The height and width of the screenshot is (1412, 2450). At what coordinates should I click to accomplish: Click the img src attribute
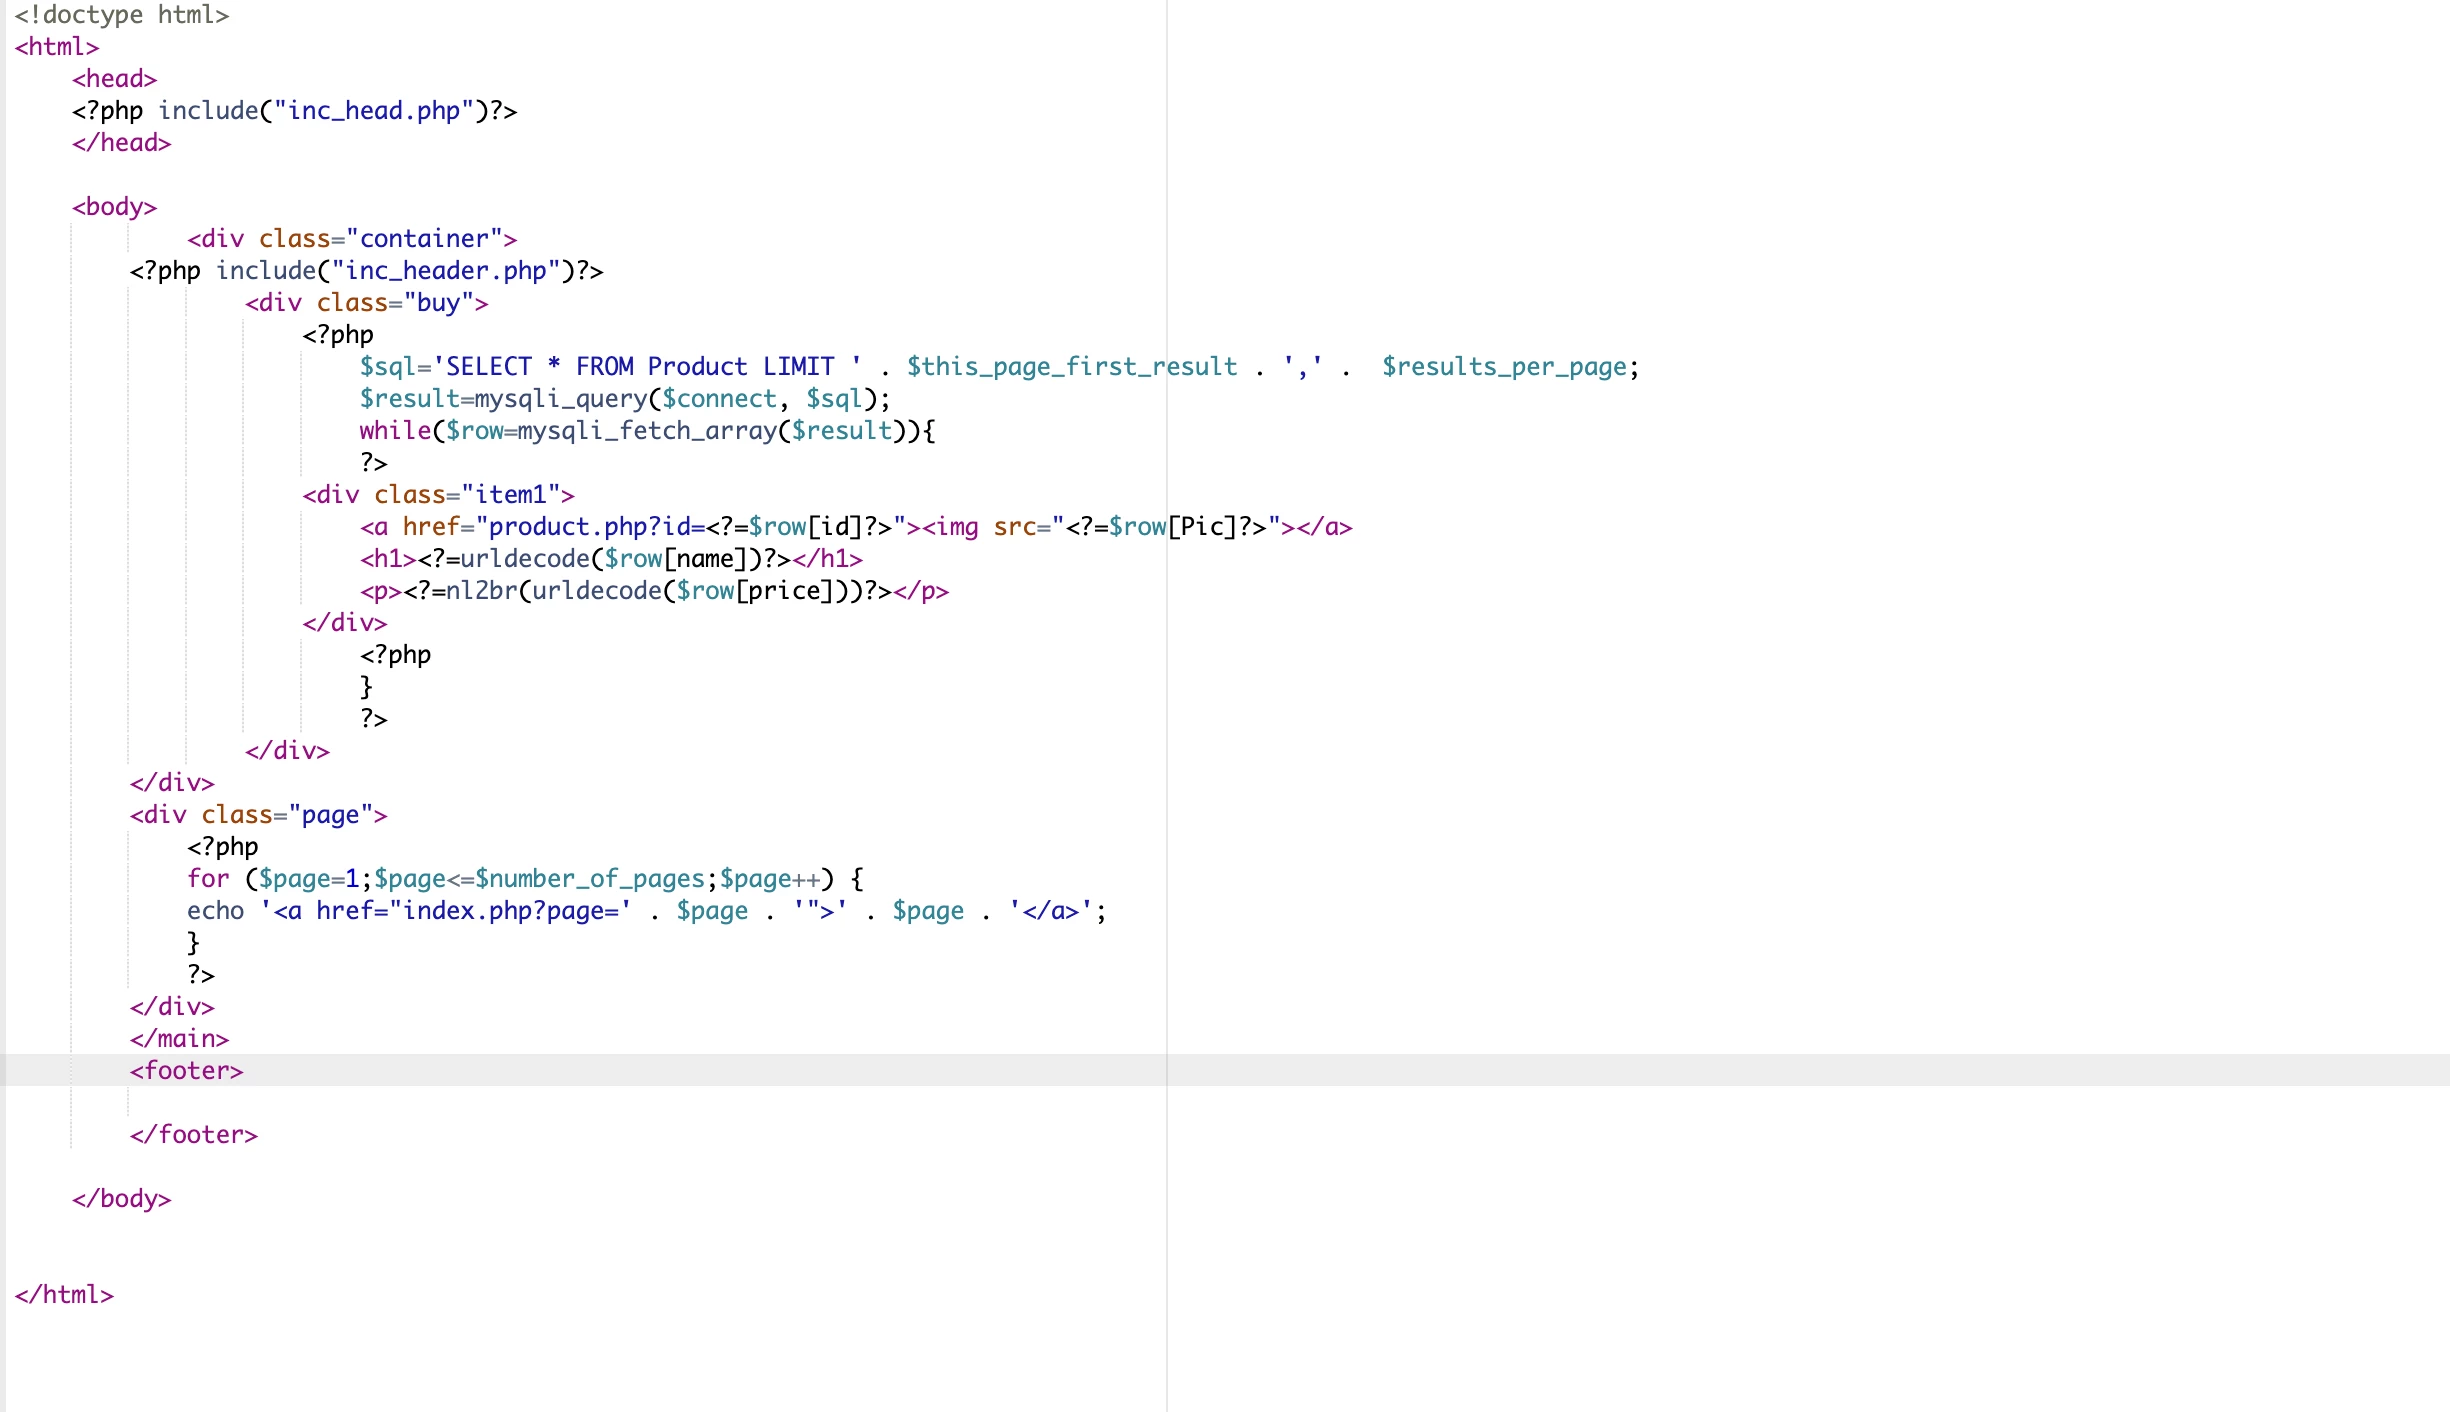click(1014, 527)
